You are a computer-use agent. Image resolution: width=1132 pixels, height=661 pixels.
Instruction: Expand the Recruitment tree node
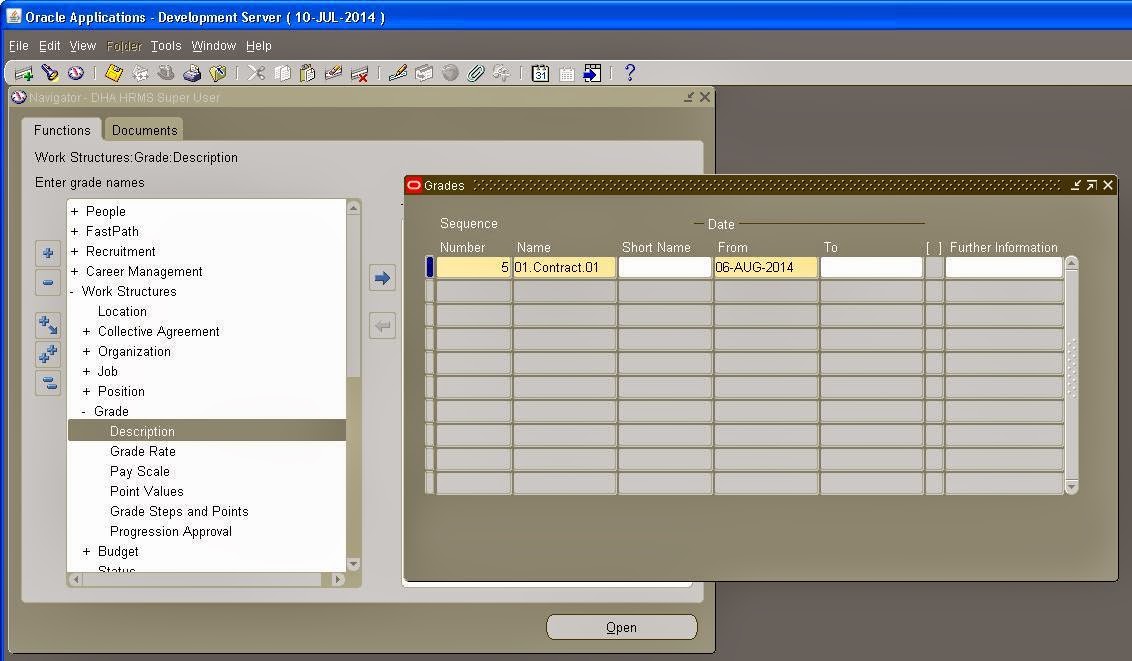click(x=74, y=252)
